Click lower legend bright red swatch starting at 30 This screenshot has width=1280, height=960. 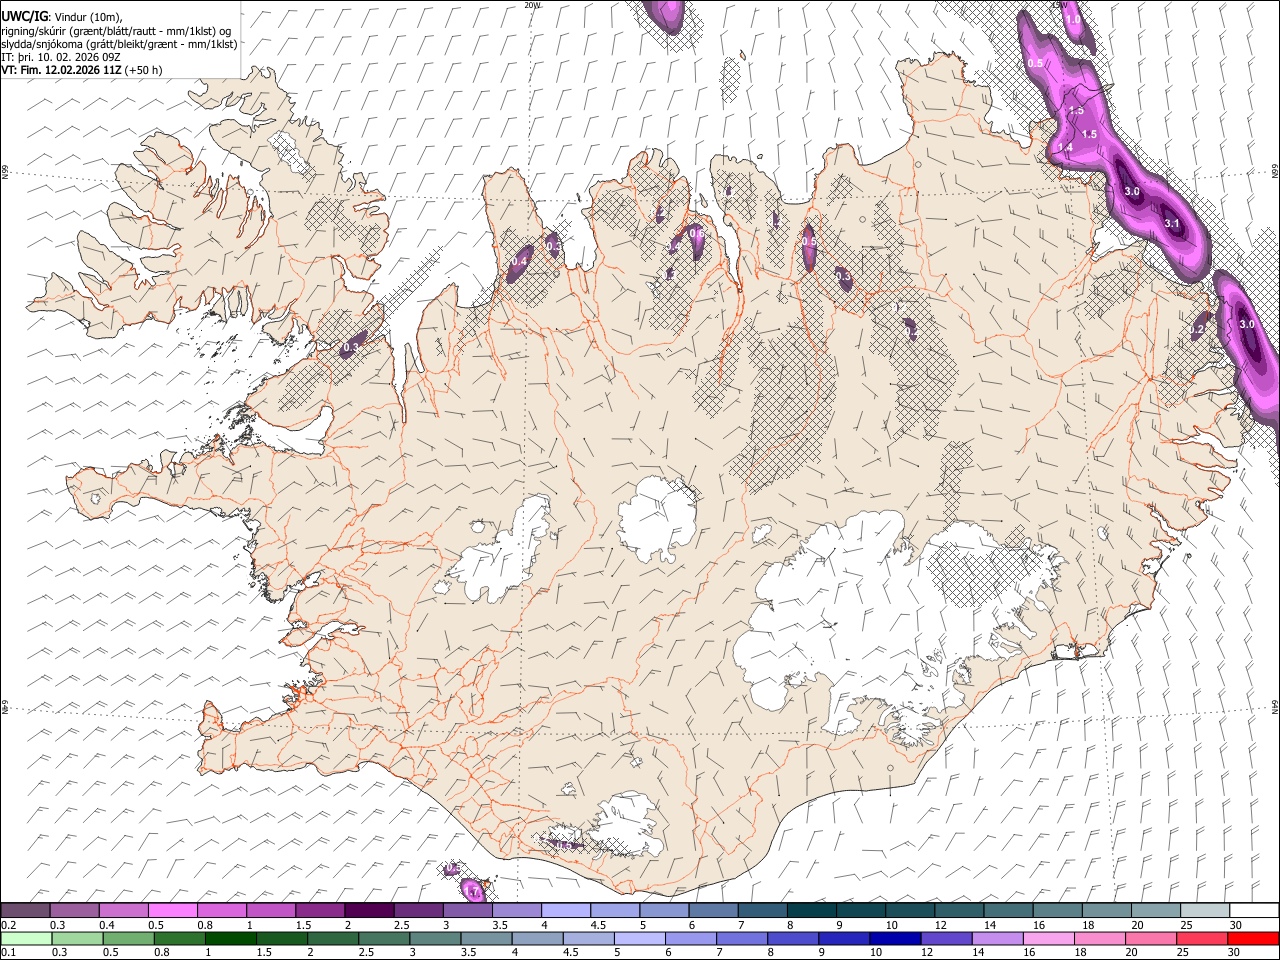1252,938
